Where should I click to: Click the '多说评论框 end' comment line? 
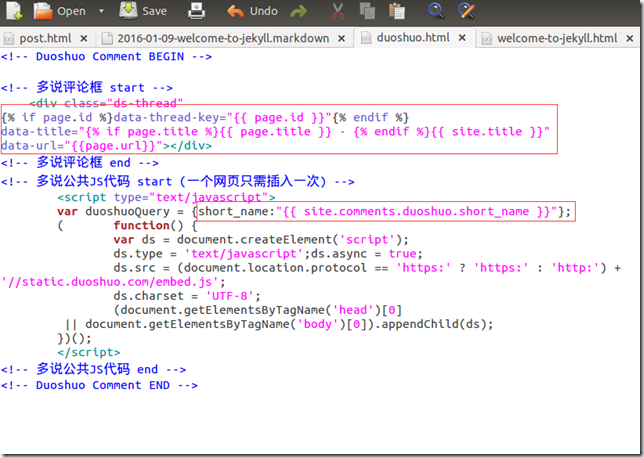(80, 163)
